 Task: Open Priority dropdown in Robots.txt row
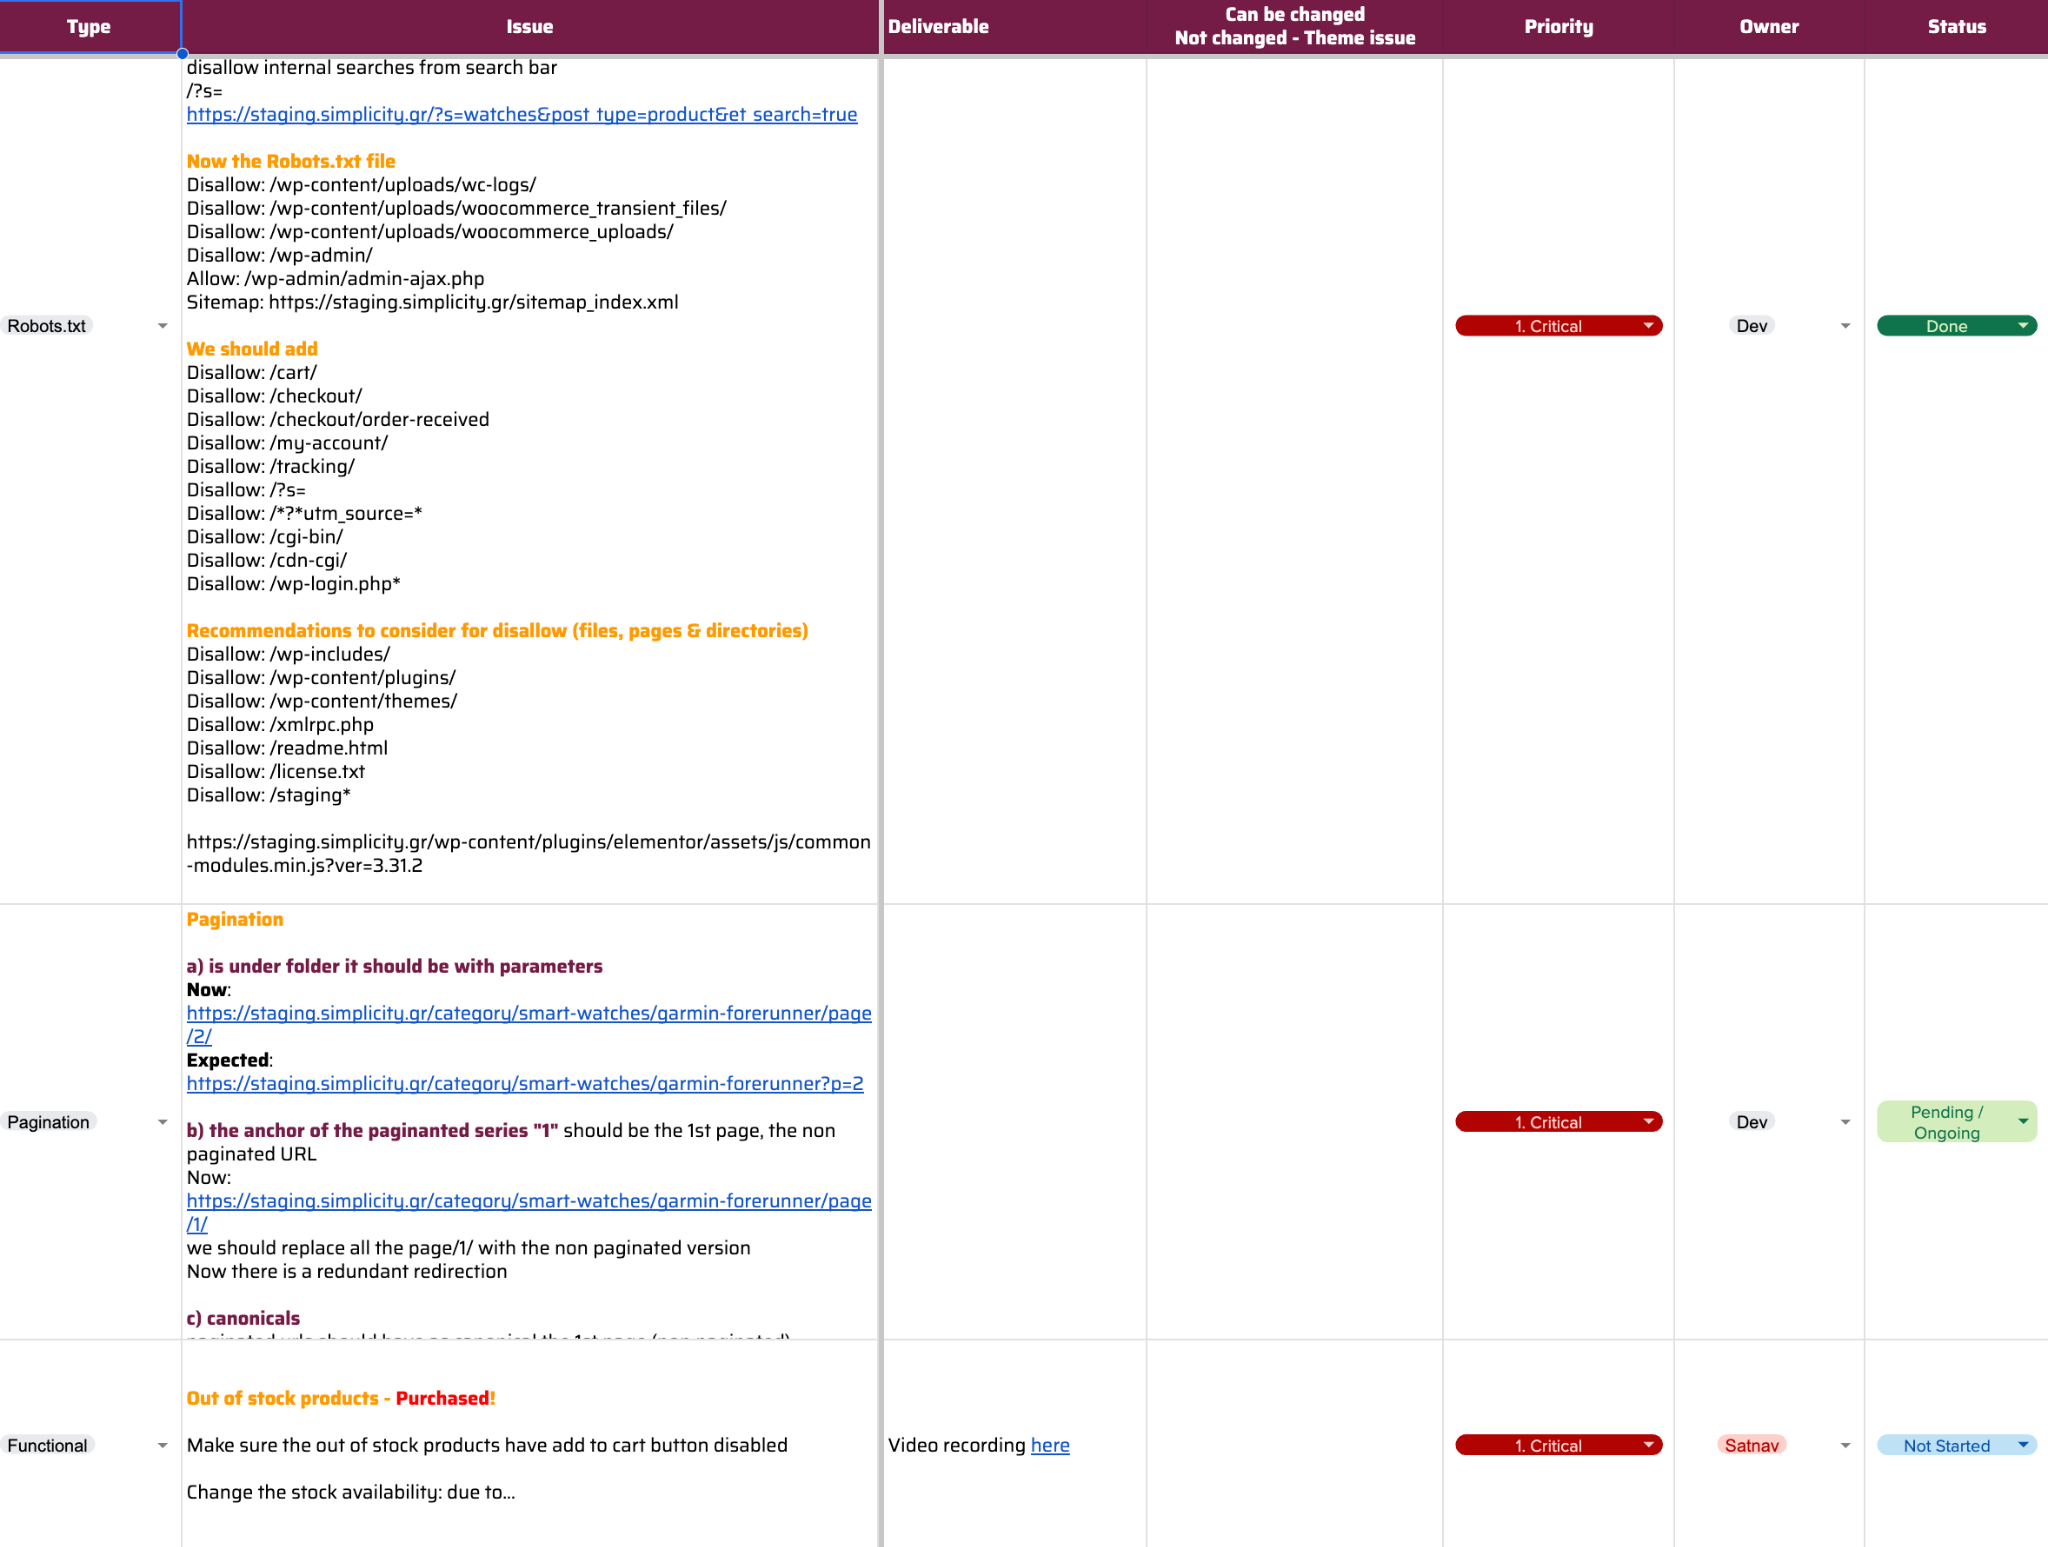click(1558, 326)
